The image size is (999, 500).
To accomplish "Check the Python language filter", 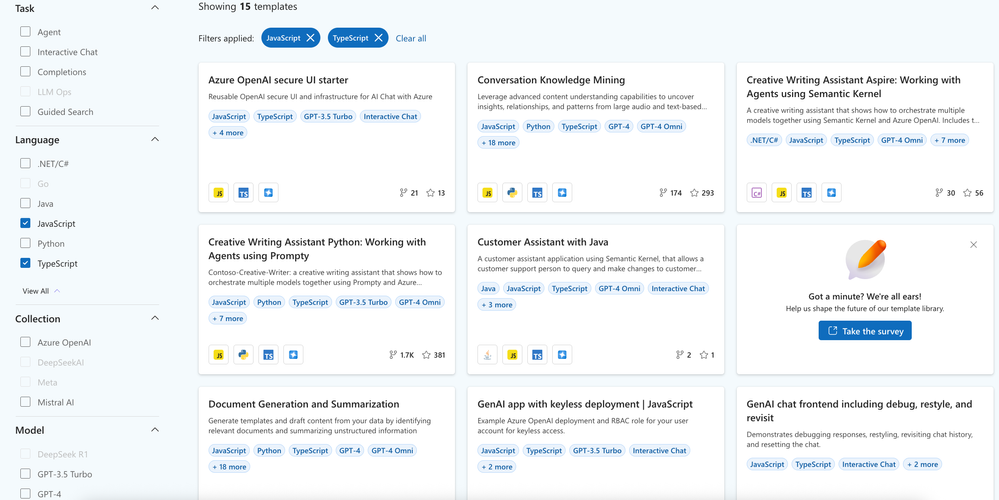I will 25,243.
